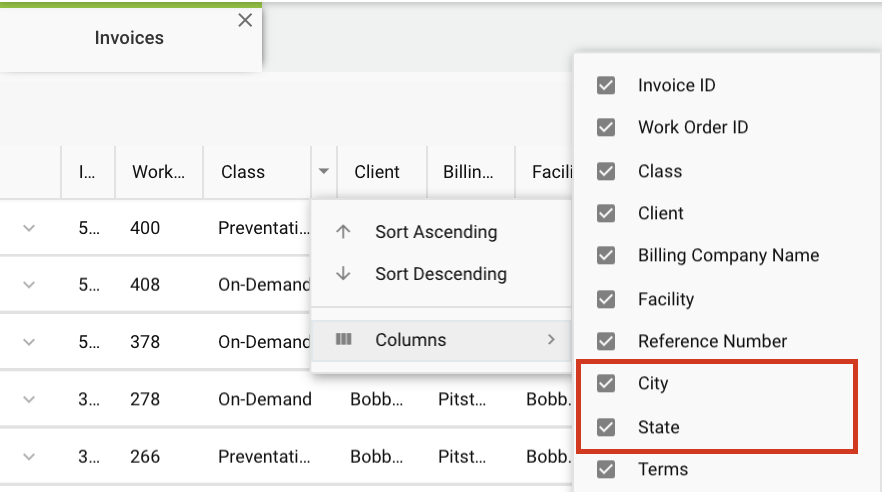Click the Sort Descending down-arrow icon

coord(344,274)
